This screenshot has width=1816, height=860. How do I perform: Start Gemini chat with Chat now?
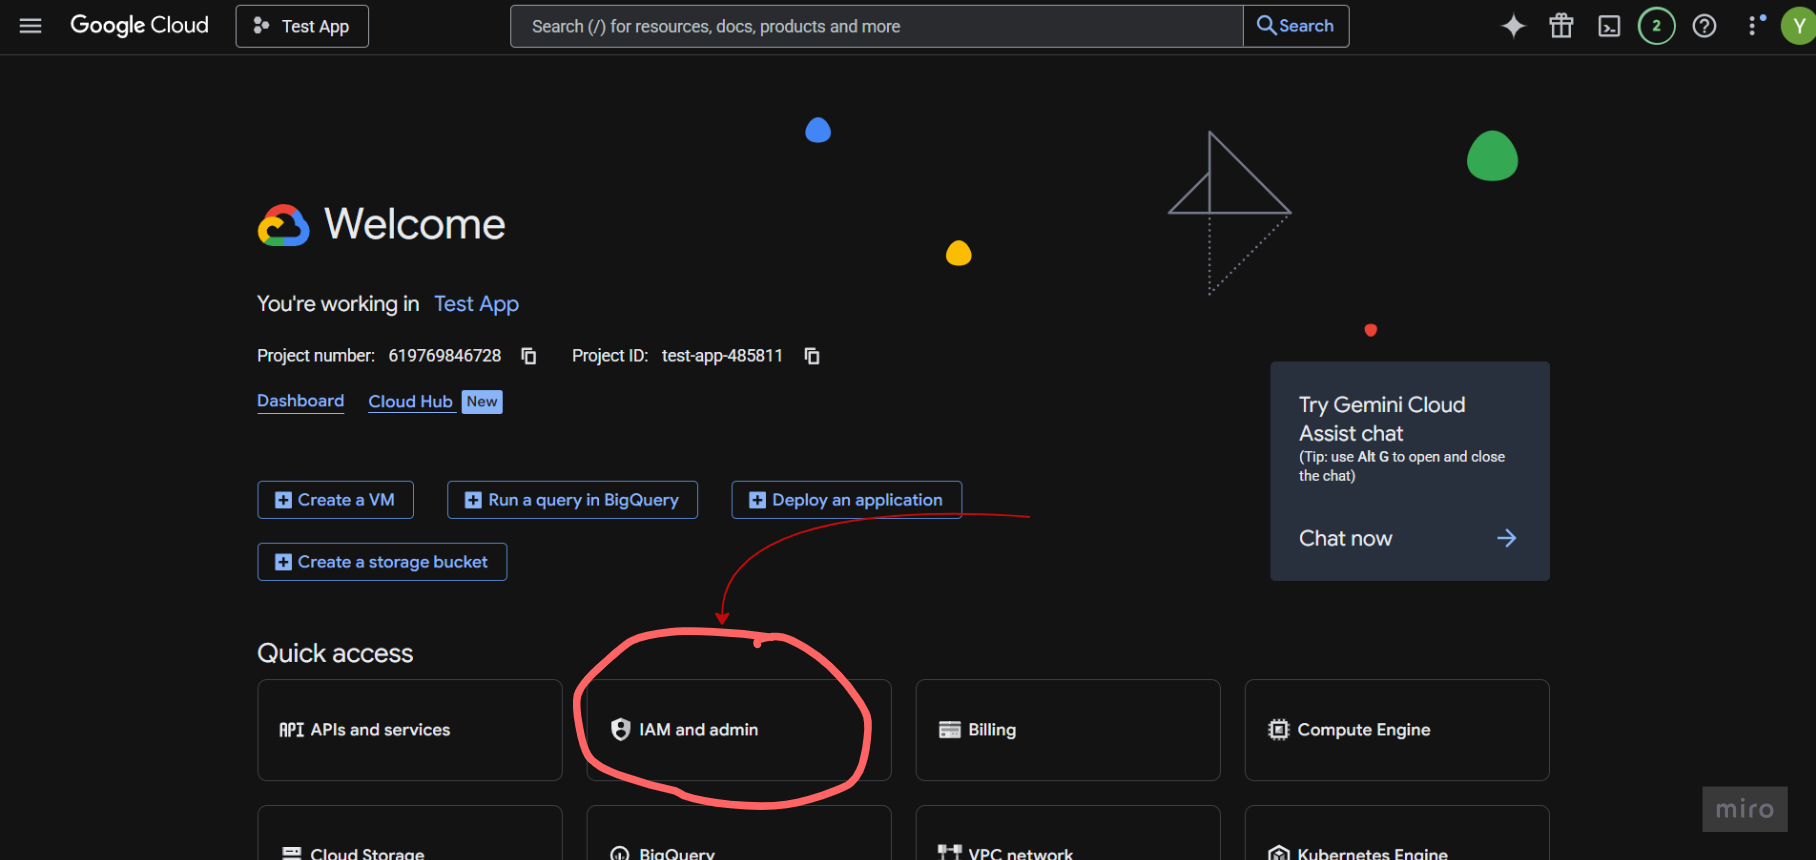pos(1345,538)
